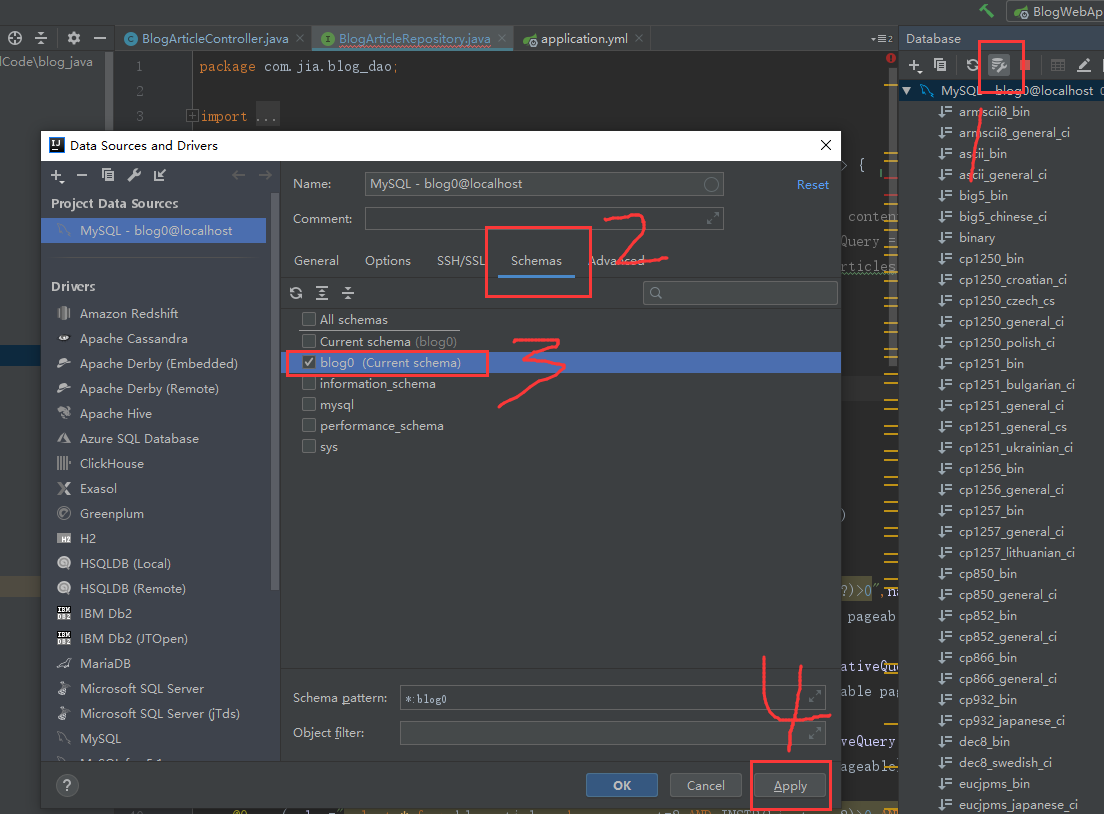Switch to the Options tab
This screenshot has height=814, width=1104.
point(387,261)
